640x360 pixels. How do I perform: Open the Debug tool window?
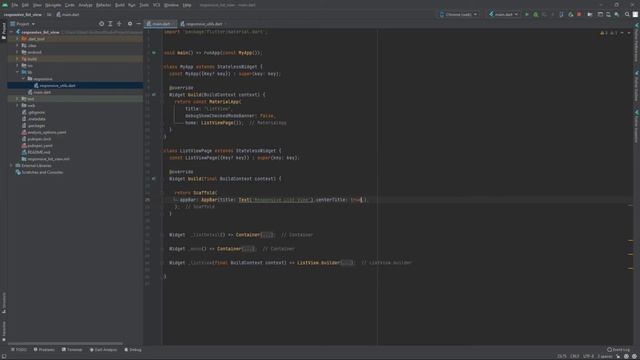(133, 349)
